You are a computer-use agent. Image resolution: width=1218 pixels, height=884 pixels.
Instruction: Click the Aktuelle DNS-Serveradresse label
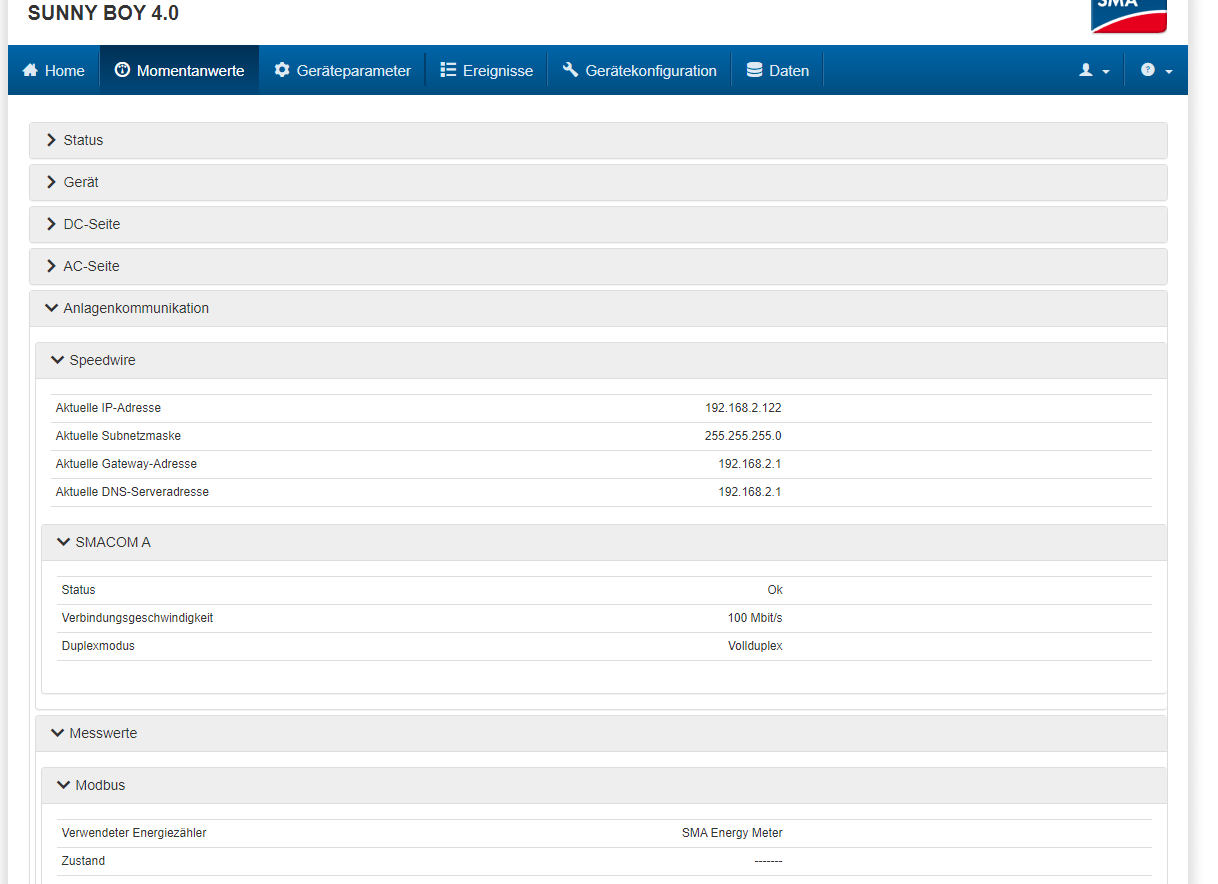tap(132, 492)
